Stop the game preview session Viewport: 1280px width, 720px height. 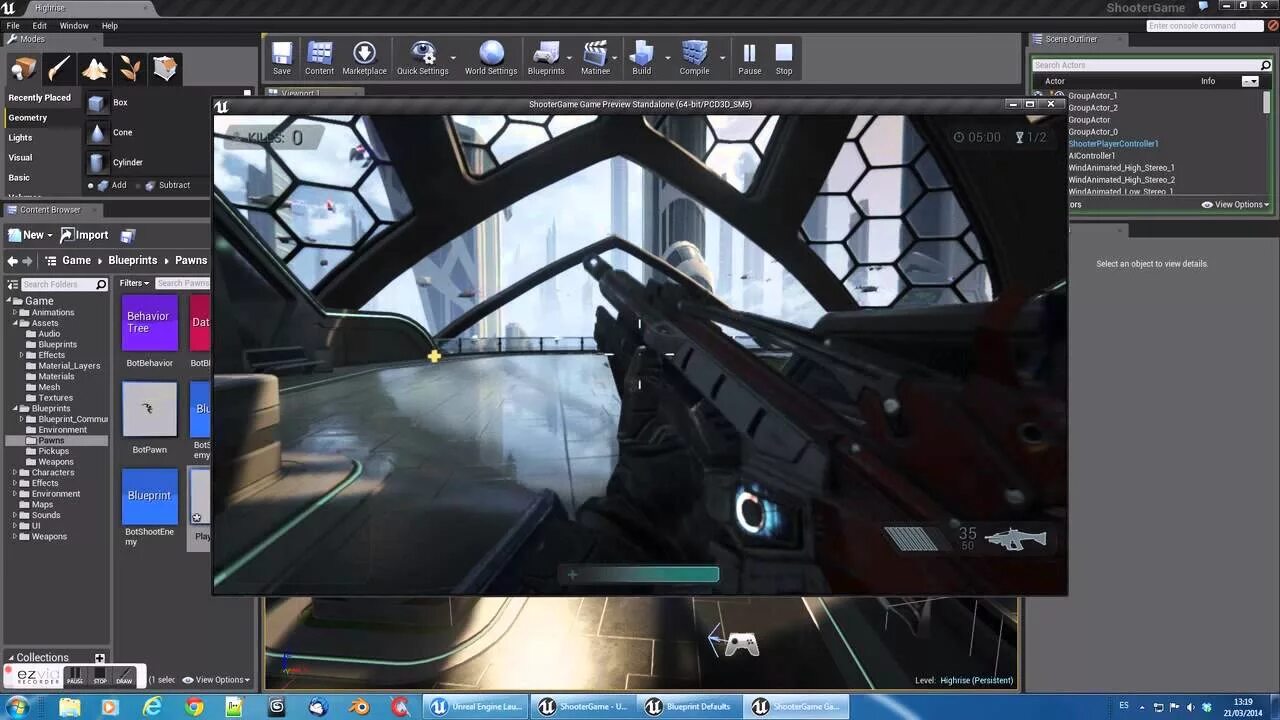click(784, 58)
